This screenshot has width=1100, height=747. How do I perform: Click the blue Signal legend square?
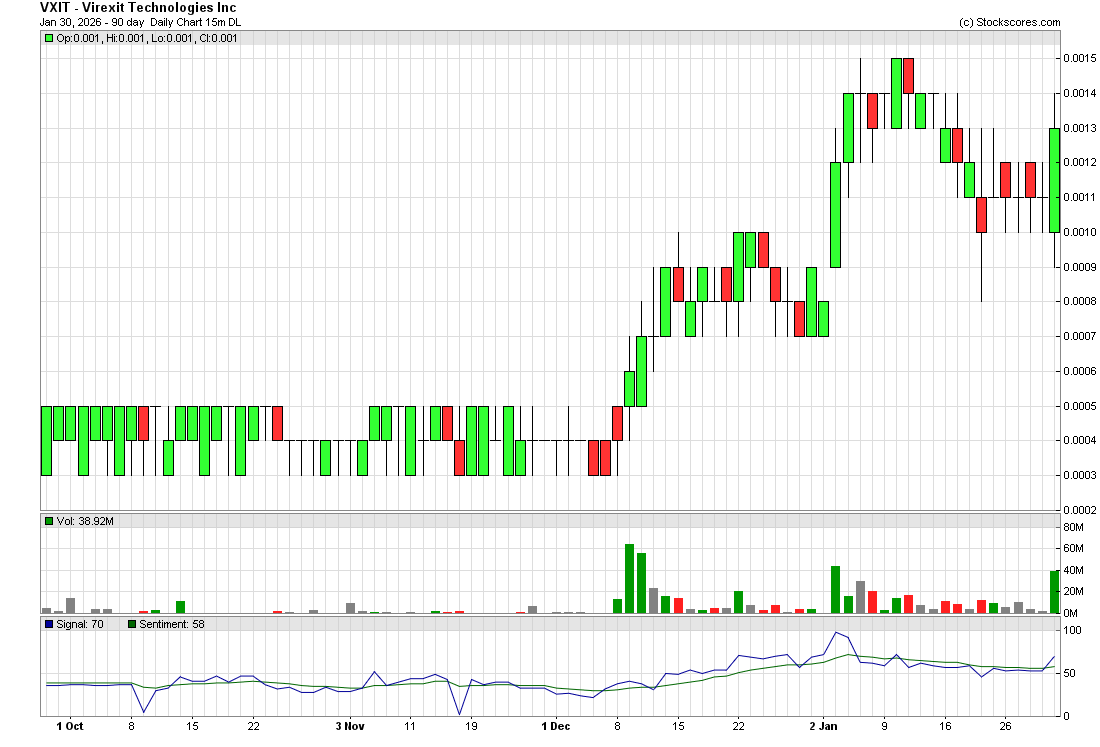pos(48,624)
